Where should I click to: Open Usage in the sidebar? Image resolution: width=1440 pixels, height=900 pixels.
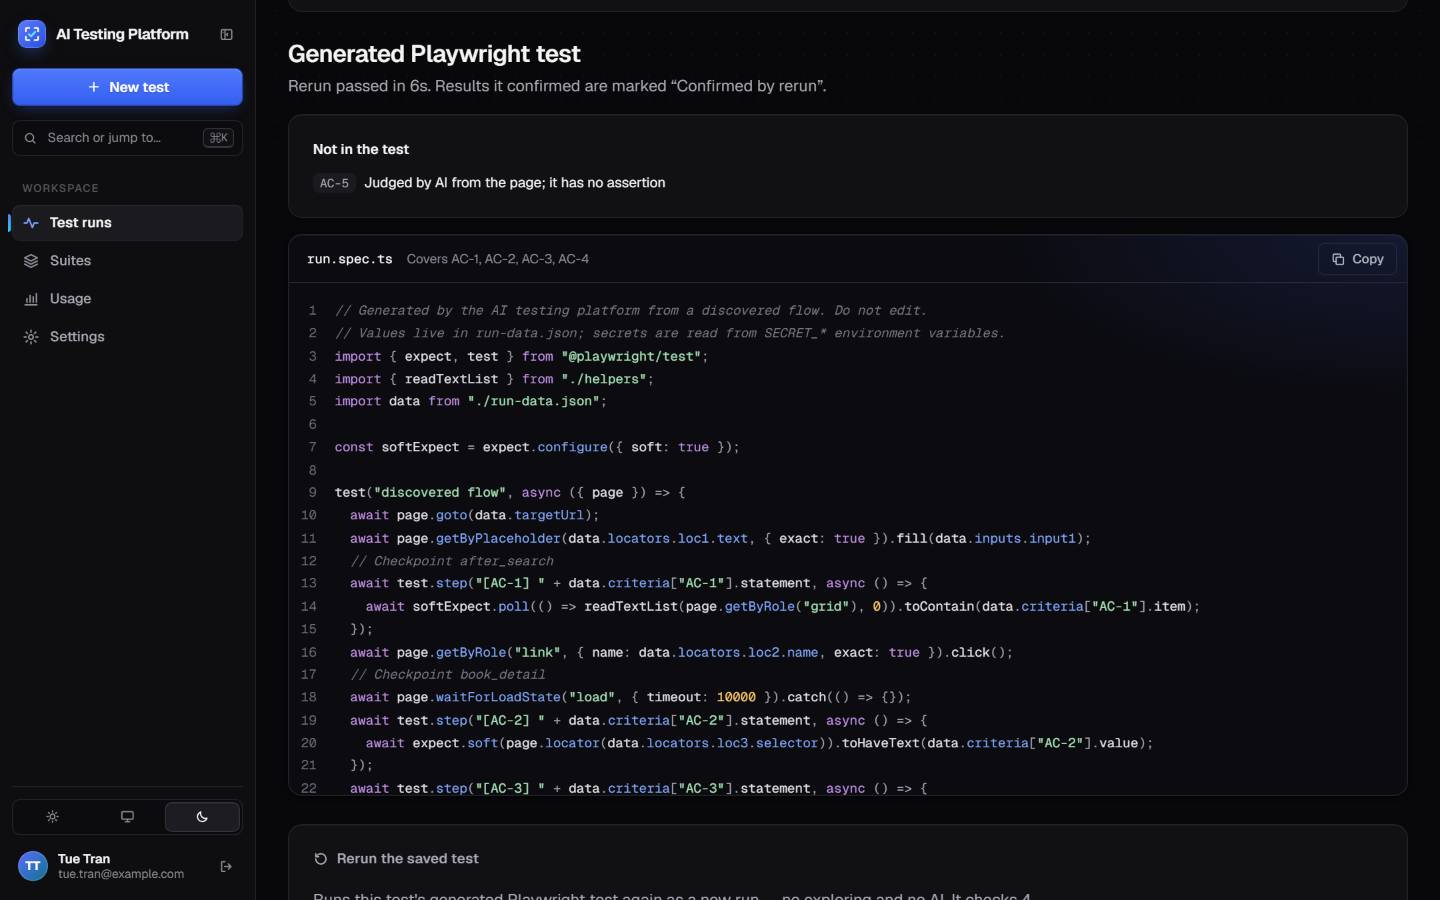(x=127, y=299)
